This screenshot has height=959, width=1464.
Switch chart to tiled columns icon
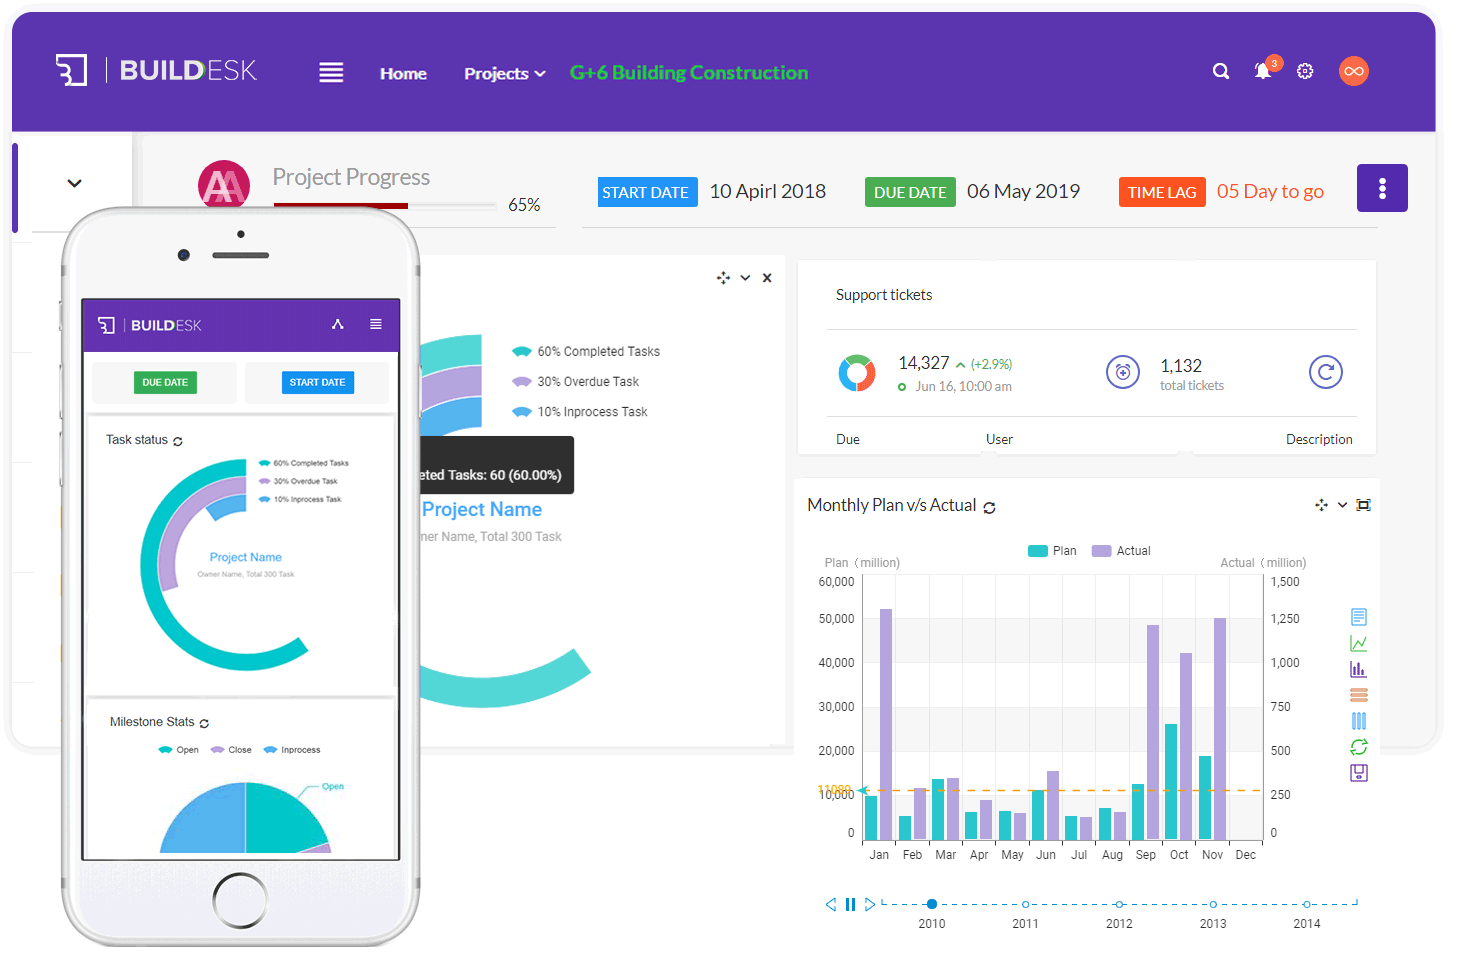point(1359,721)
